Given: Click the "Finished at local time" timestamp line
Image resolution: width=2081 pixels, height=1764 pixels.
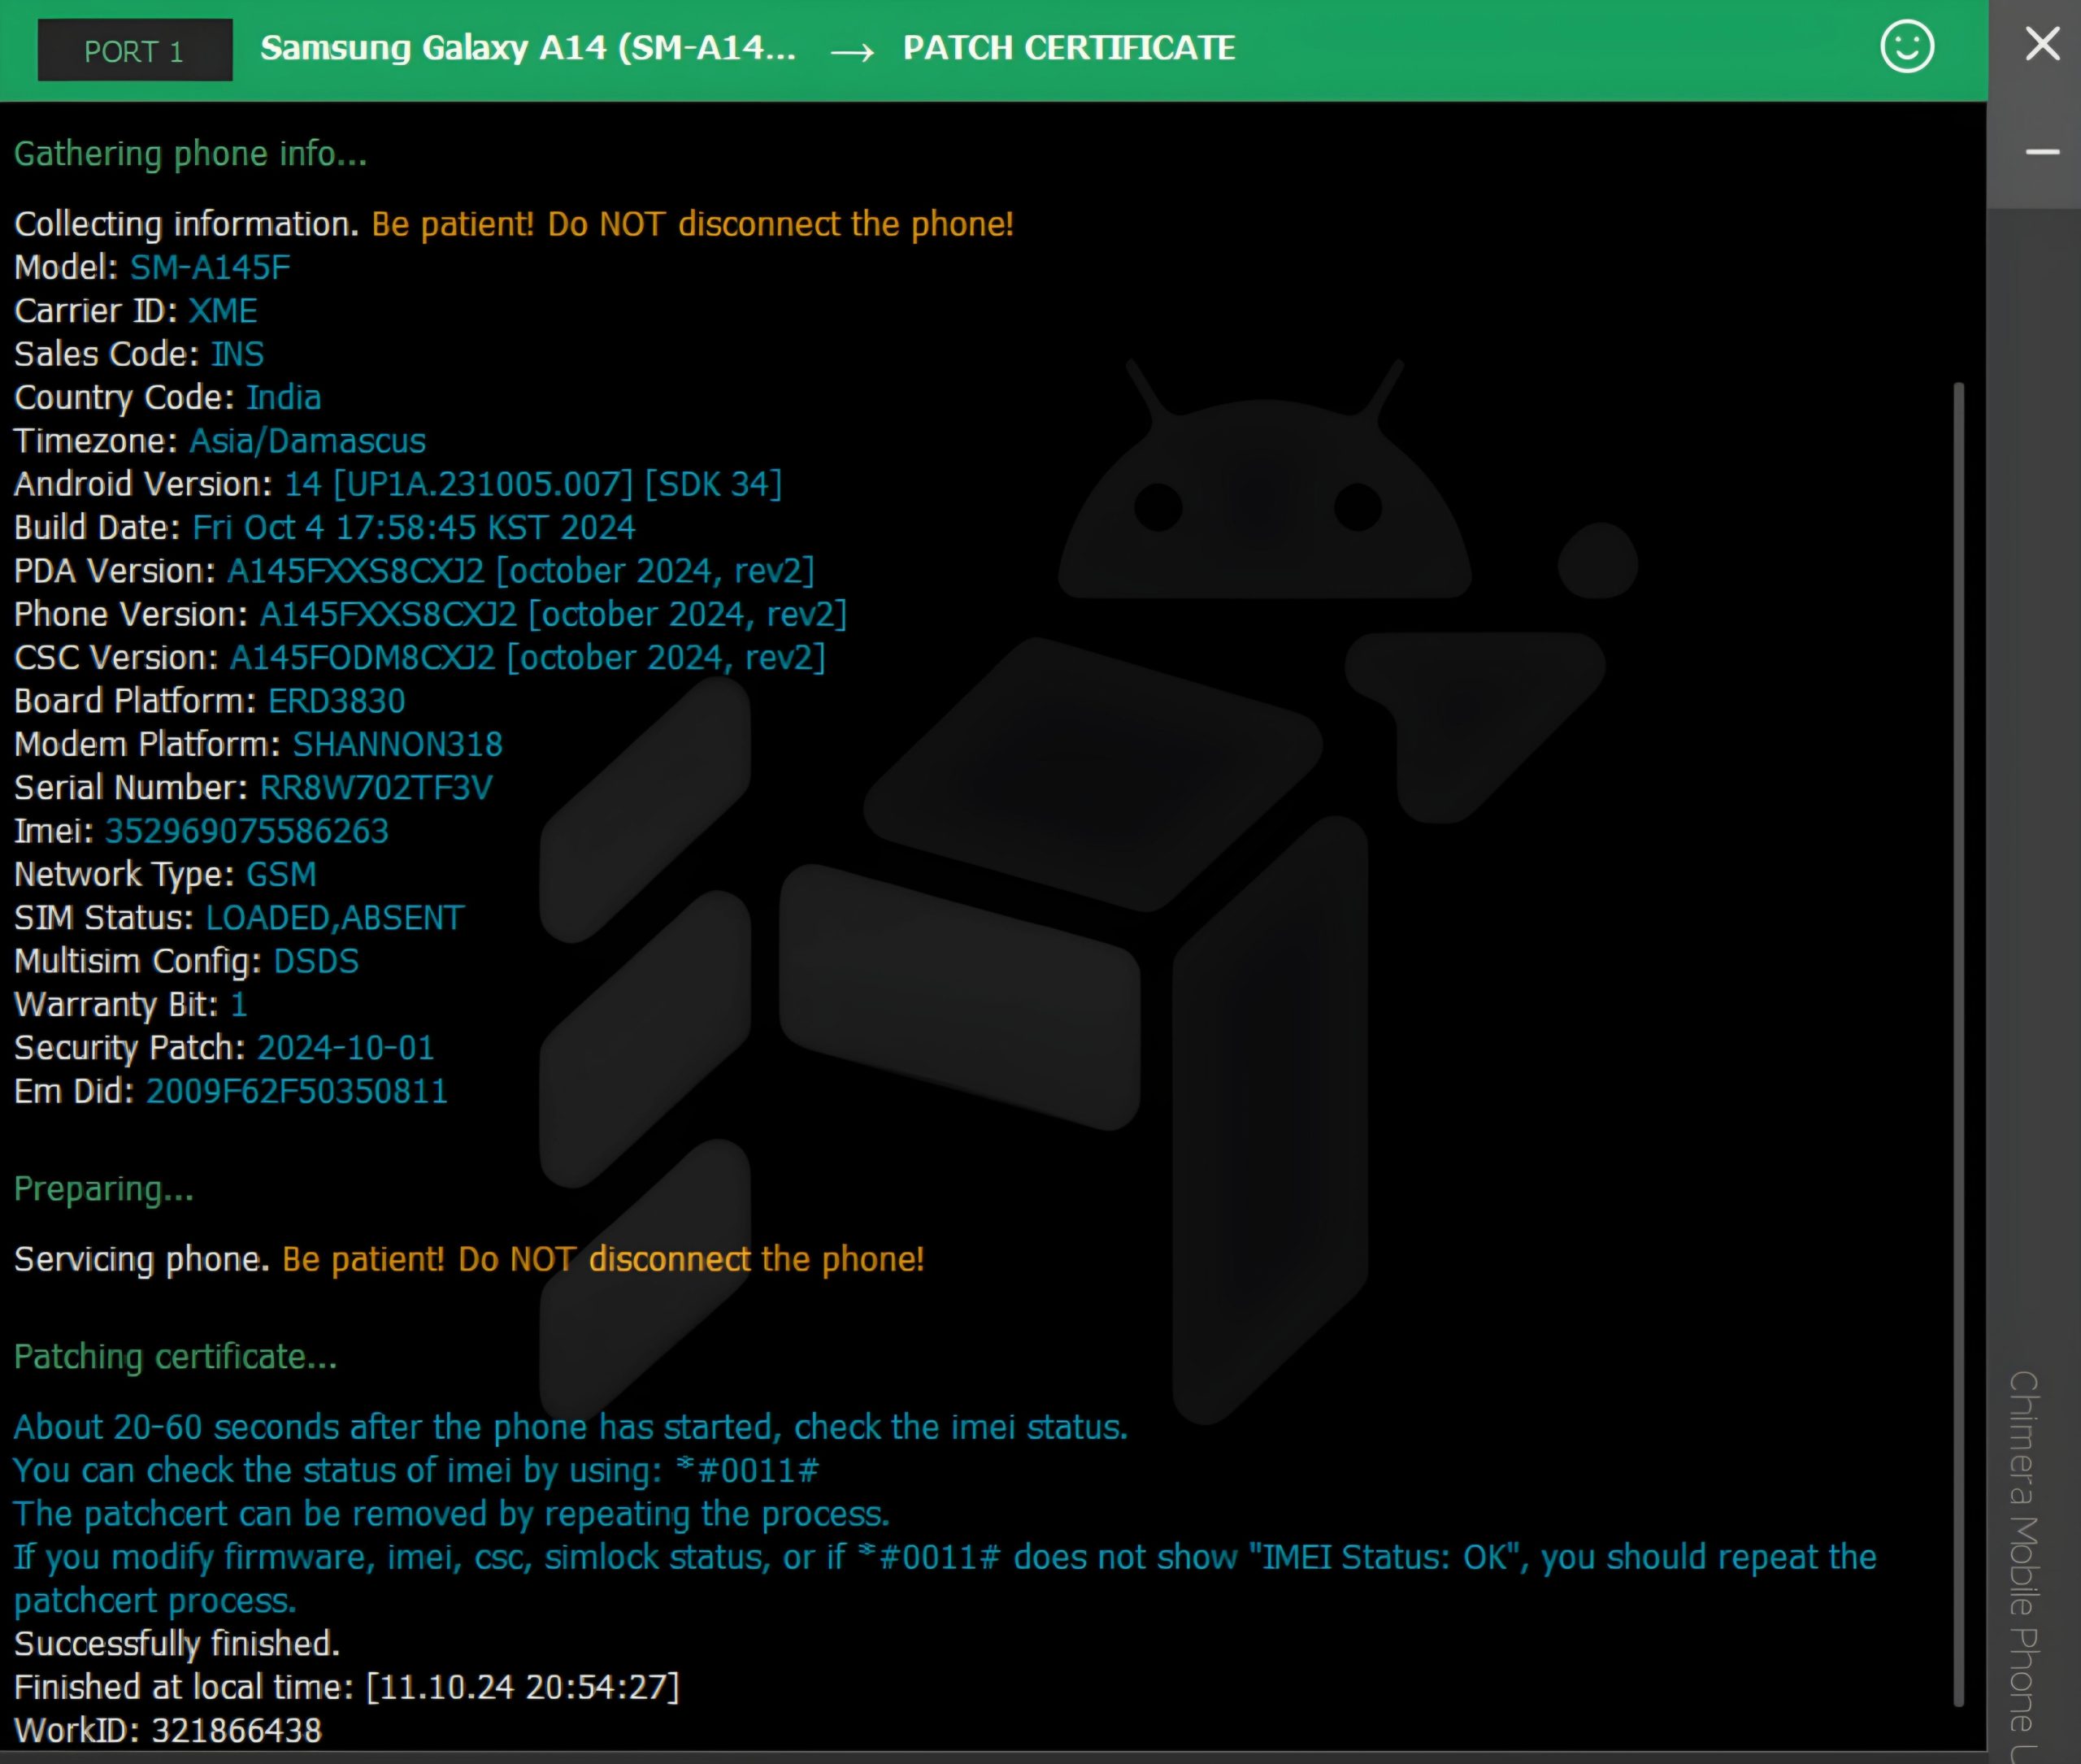Looking at the screenshot, I should [x=347, y=1688].
